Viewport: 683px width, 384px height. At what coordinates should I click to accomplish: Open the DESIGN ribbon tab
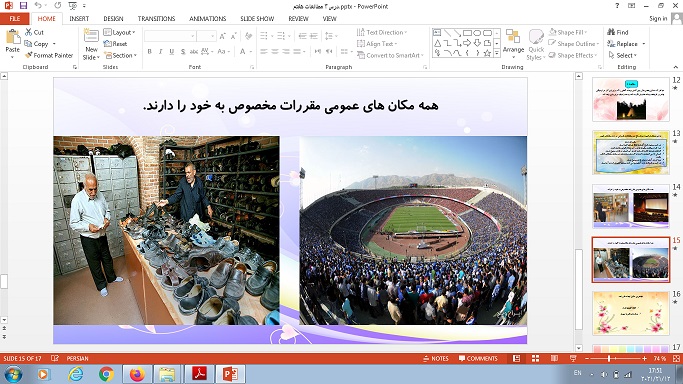113,19
